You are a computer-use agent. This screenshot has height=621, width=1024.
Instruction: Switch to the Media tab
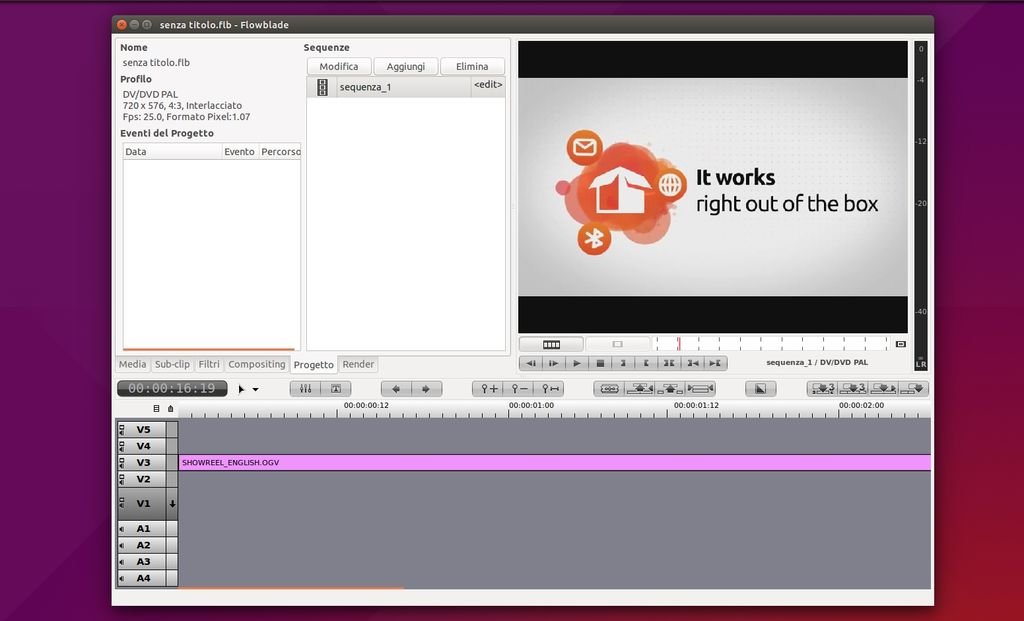pos(132,365)
